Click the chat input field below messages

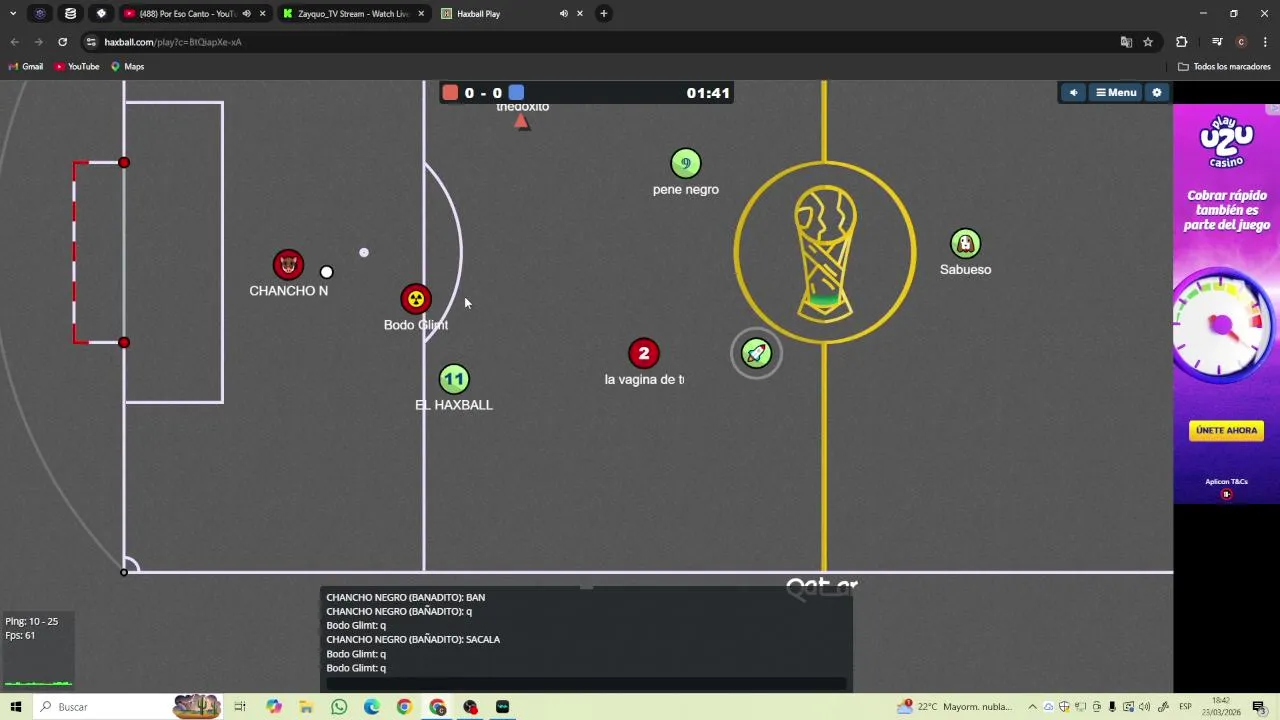(587, 684)
